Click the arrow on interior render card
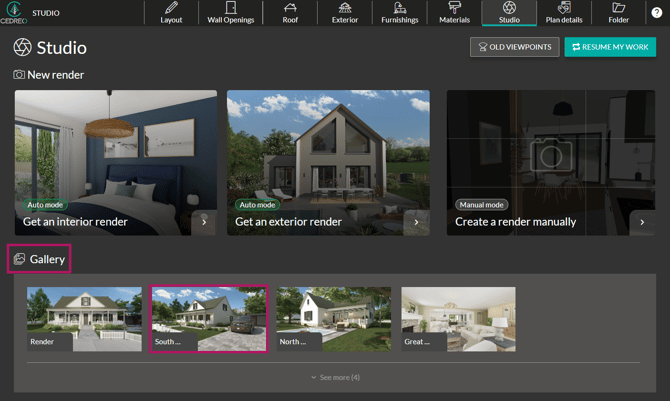The image size is (670, 401). pos(204,222)
